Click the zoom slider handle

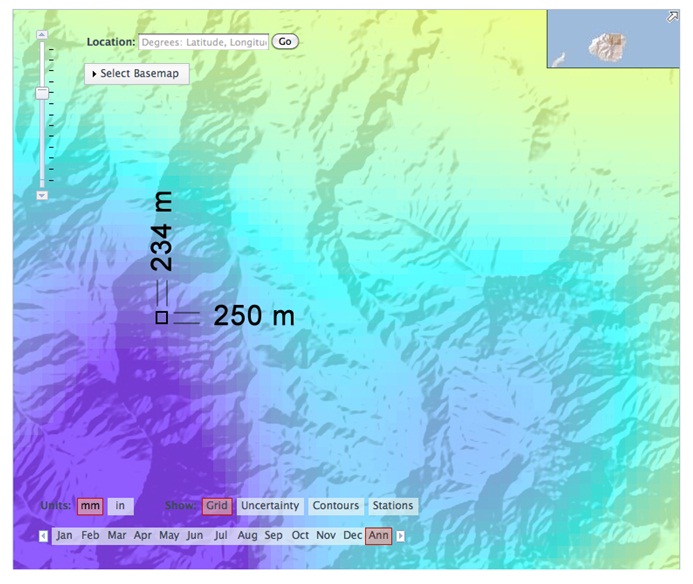[42, 93]
